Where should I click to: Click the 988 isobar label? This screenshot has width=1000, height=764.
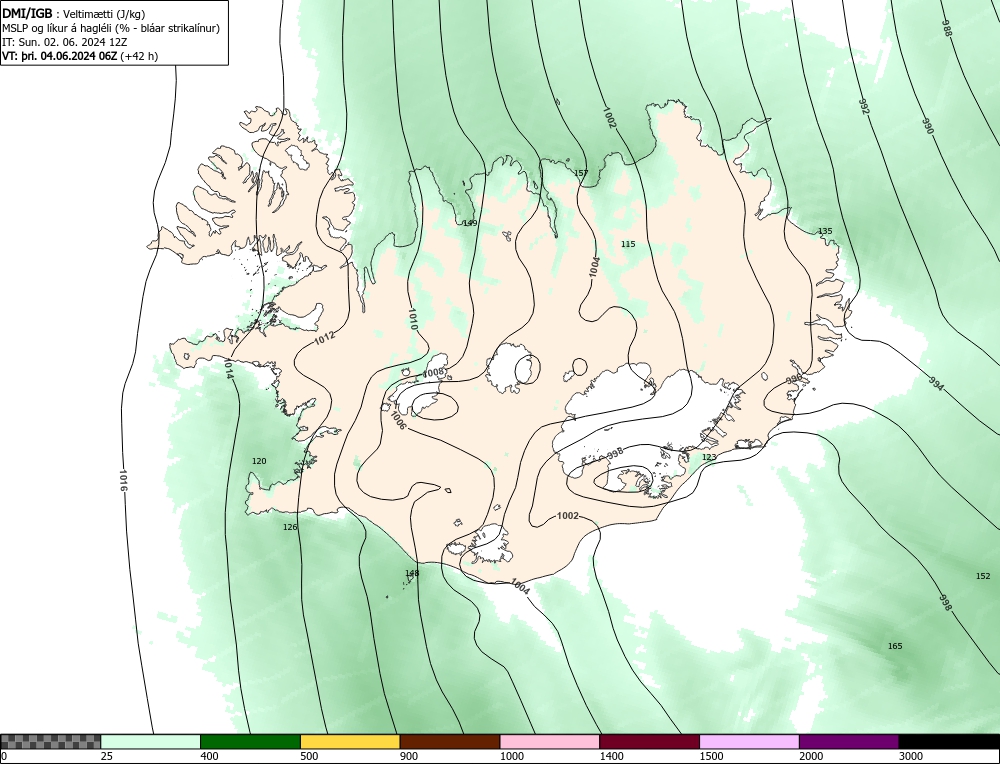pyautogui.click(x=947, y=28)
